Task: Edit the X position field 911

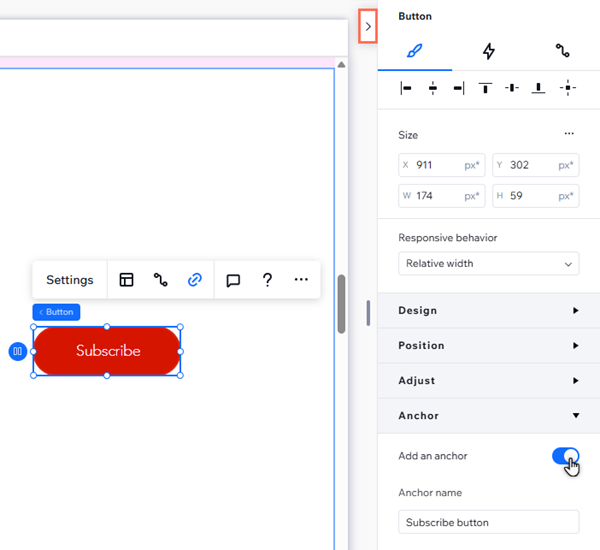Action: 442,165
